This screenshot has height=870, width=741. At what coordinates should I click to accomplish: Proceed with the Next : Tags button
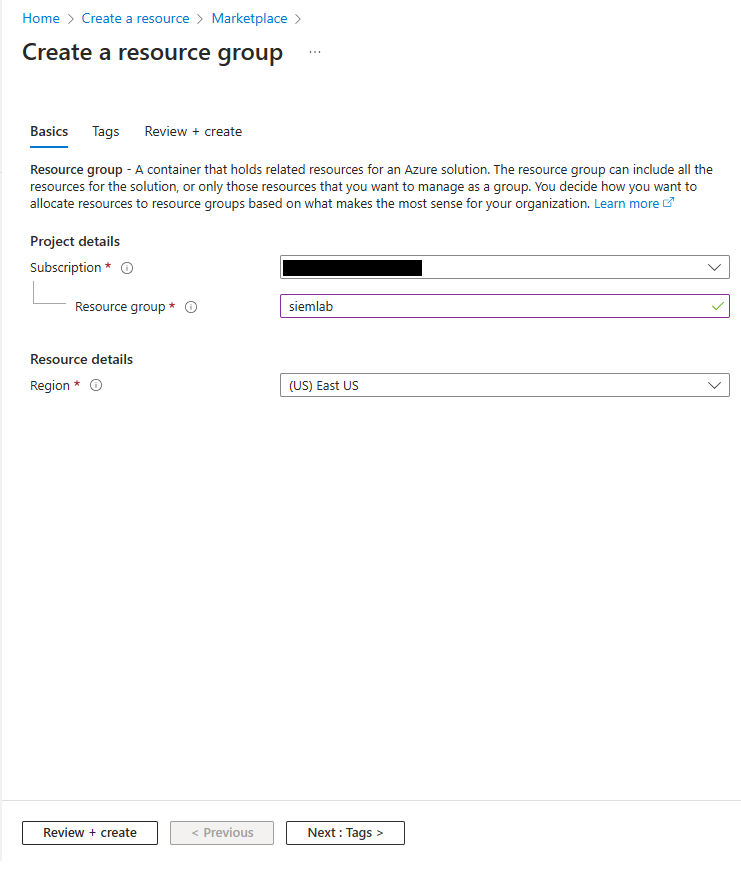tap(345, 833)
